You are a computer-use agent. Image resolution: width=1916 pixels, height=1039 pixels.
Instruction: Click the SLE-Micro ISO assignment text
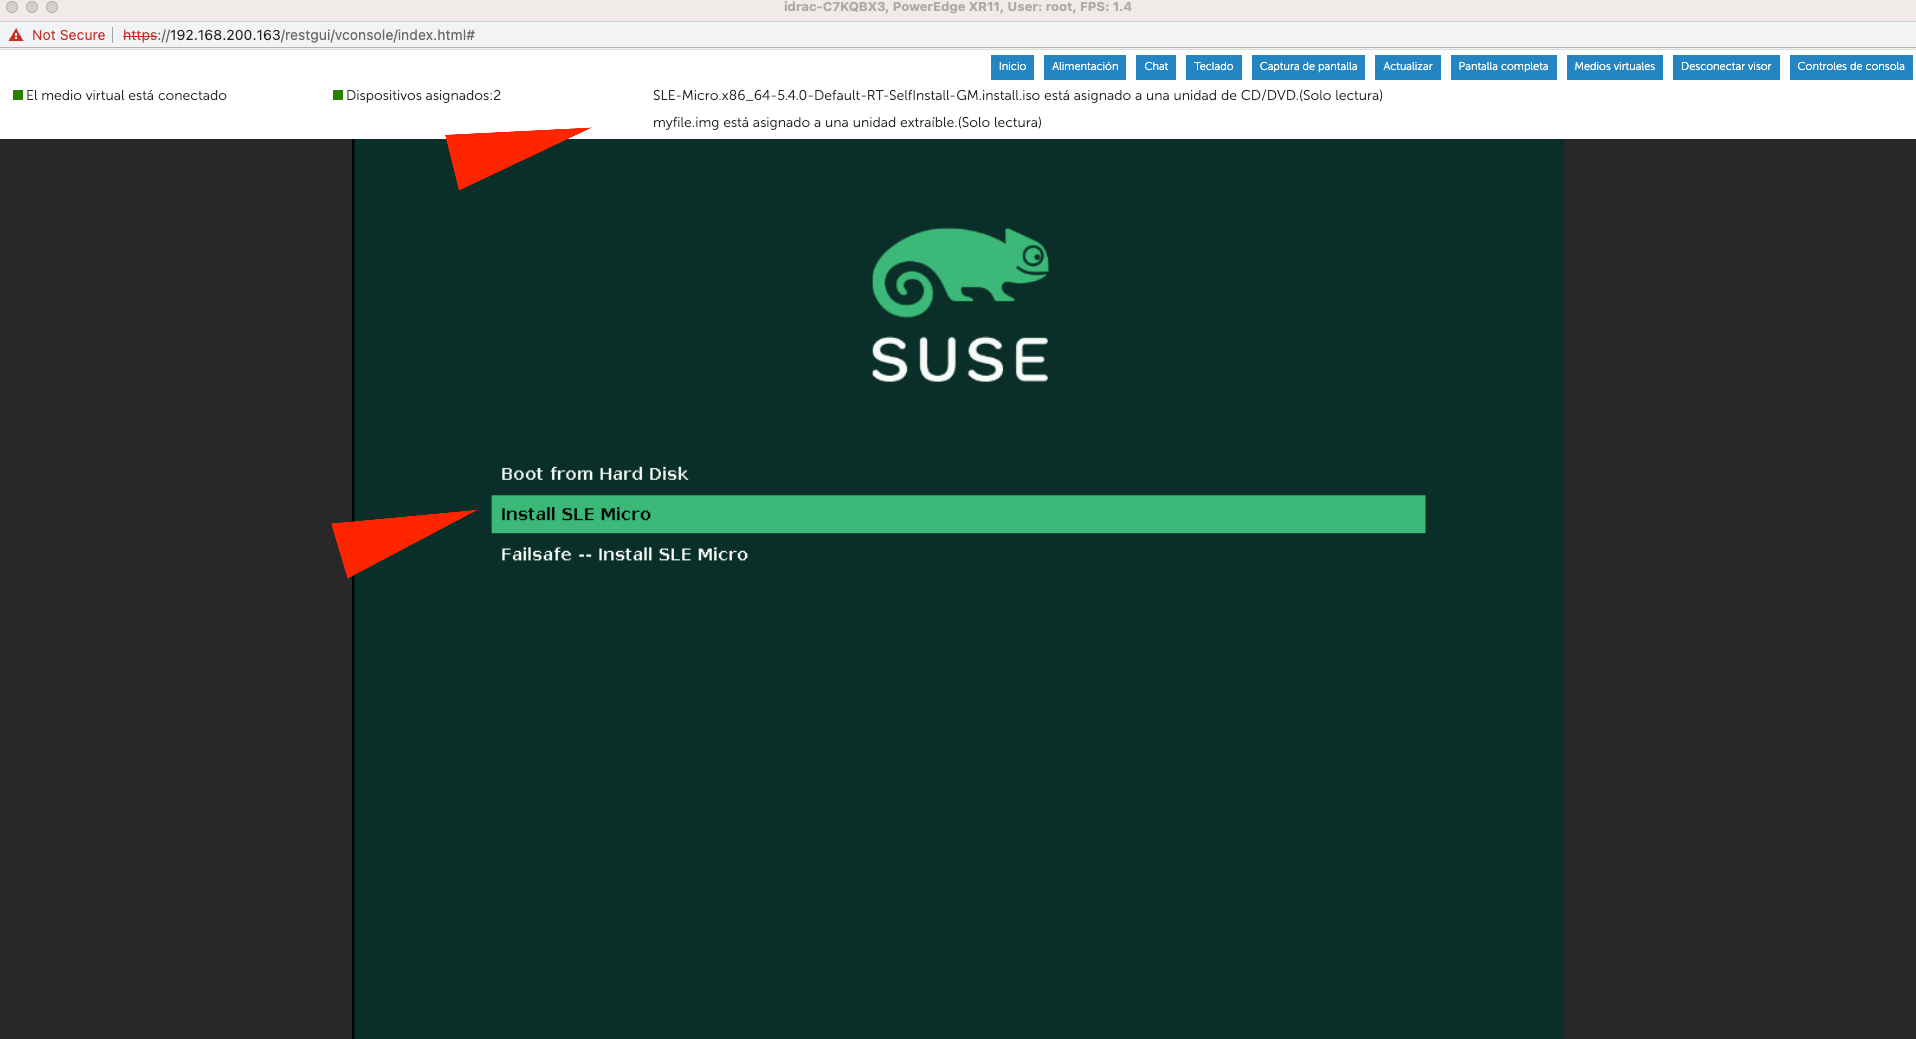click(x=1017, y=96)
